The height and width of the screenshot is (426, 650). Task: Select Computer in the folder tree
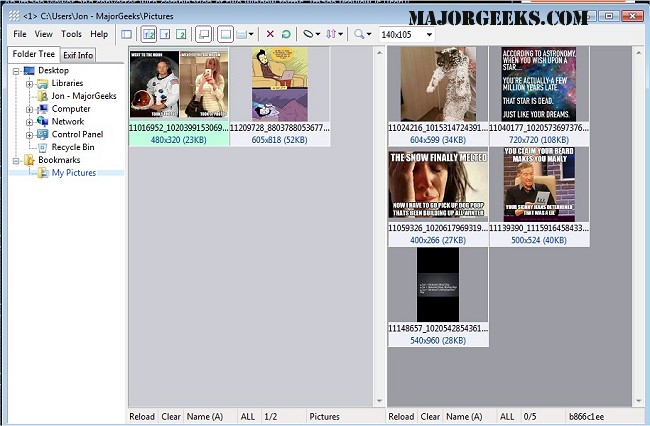71,109
